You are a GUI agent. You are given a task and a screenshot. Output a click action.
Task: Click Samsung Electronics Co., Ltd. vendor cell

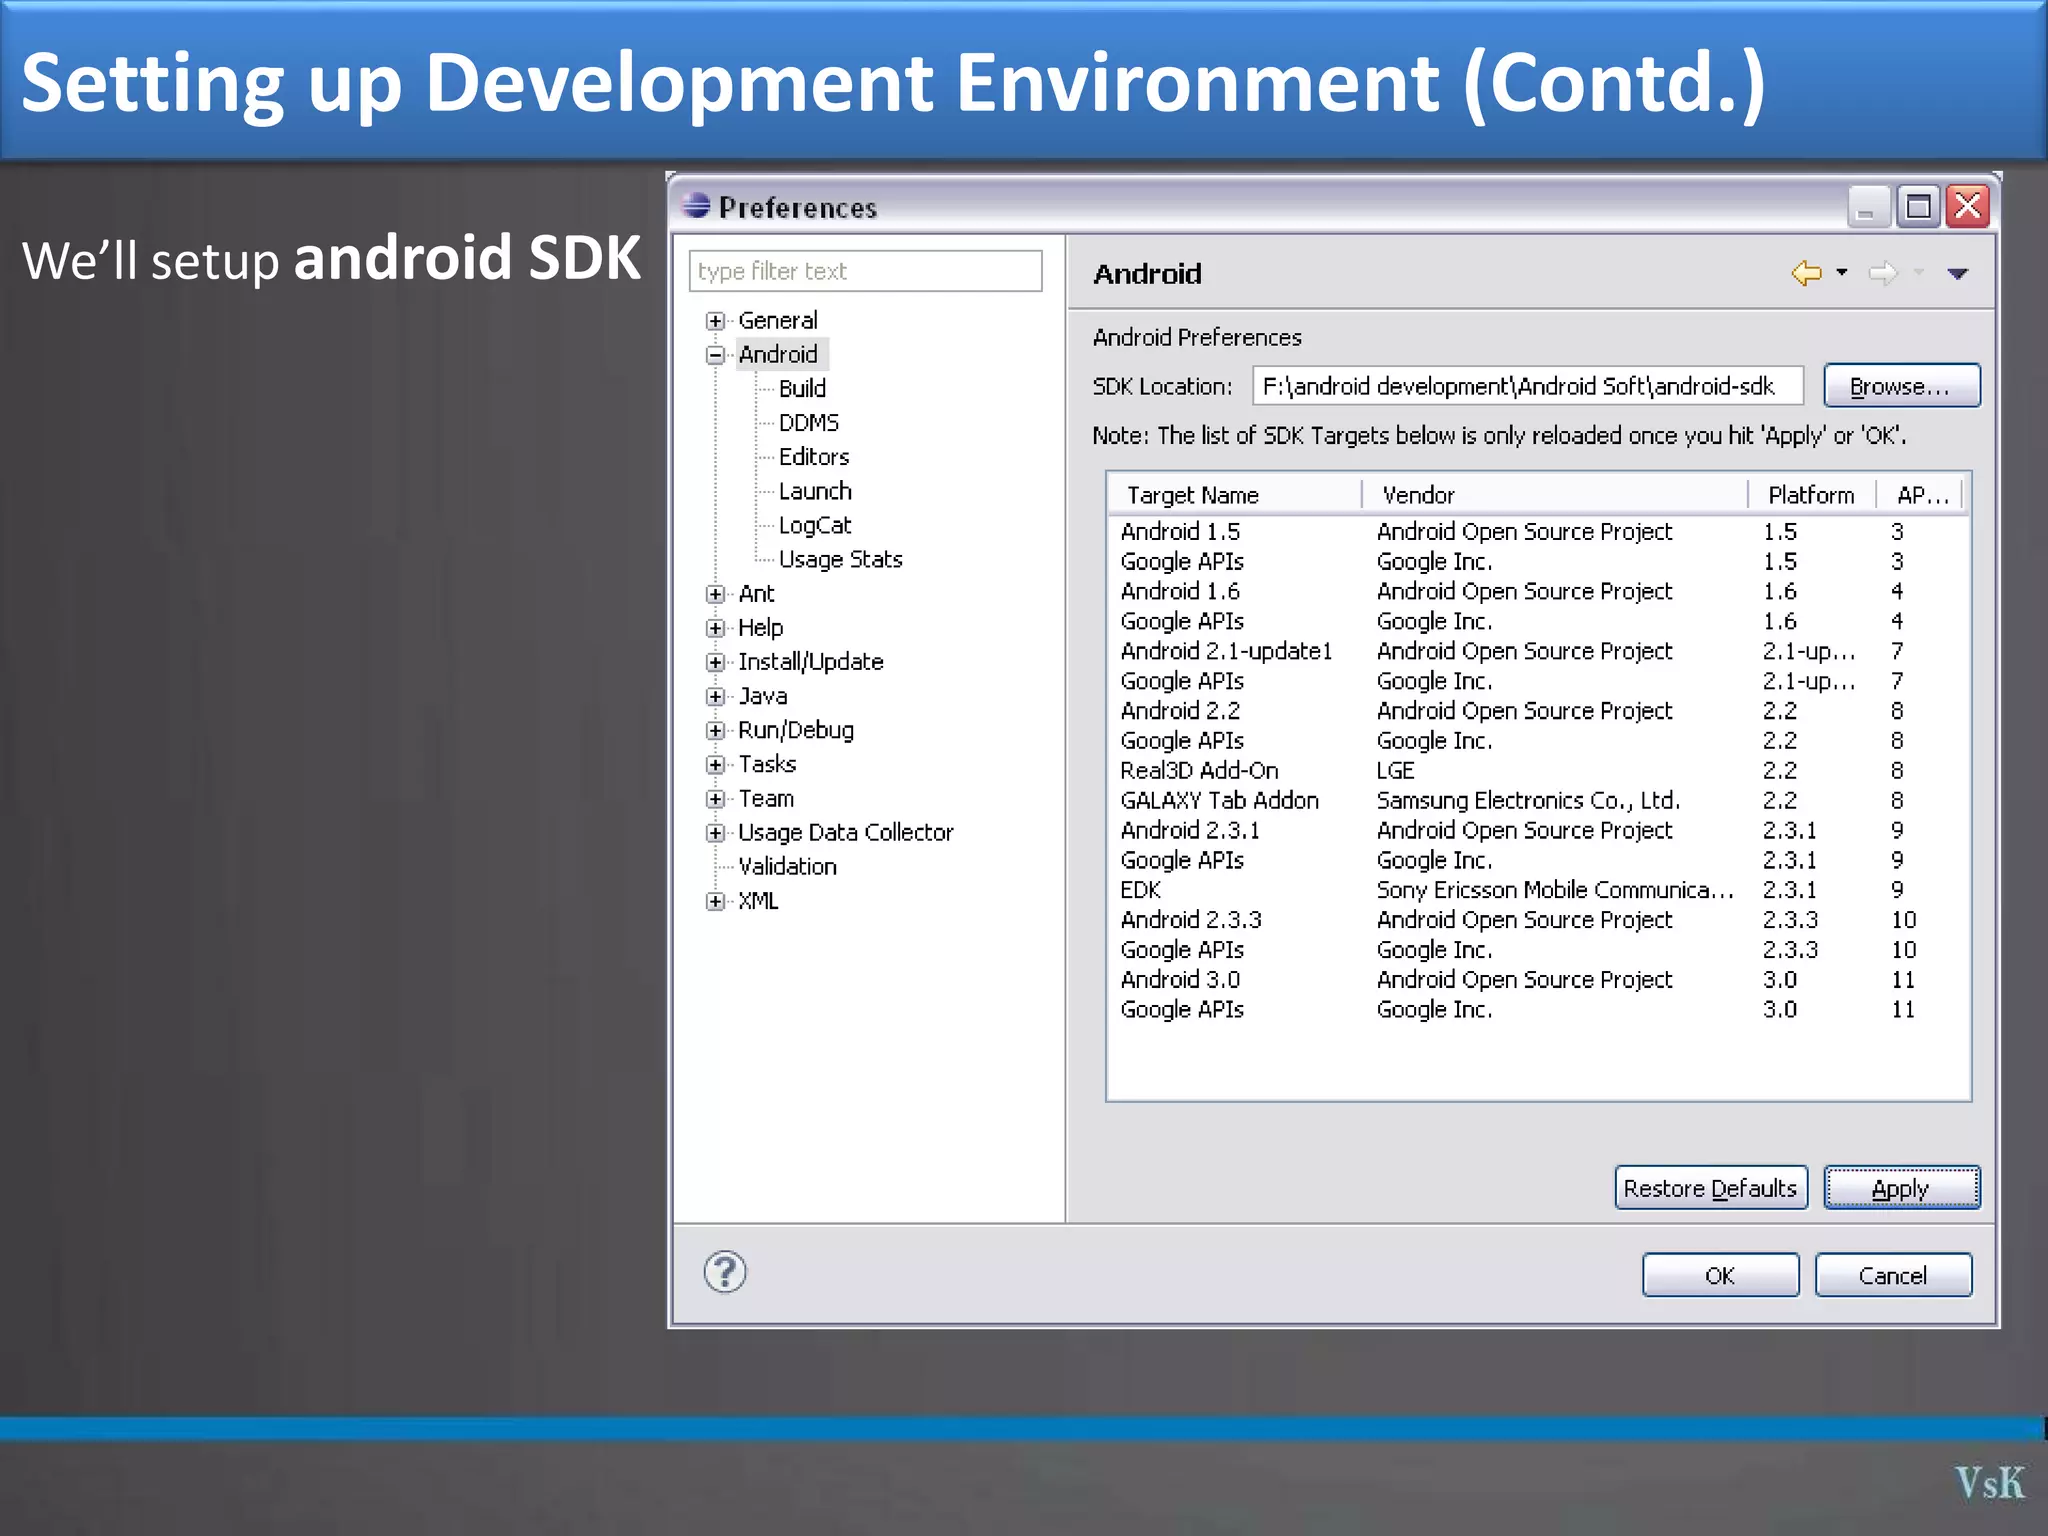tap(1528, 800)
